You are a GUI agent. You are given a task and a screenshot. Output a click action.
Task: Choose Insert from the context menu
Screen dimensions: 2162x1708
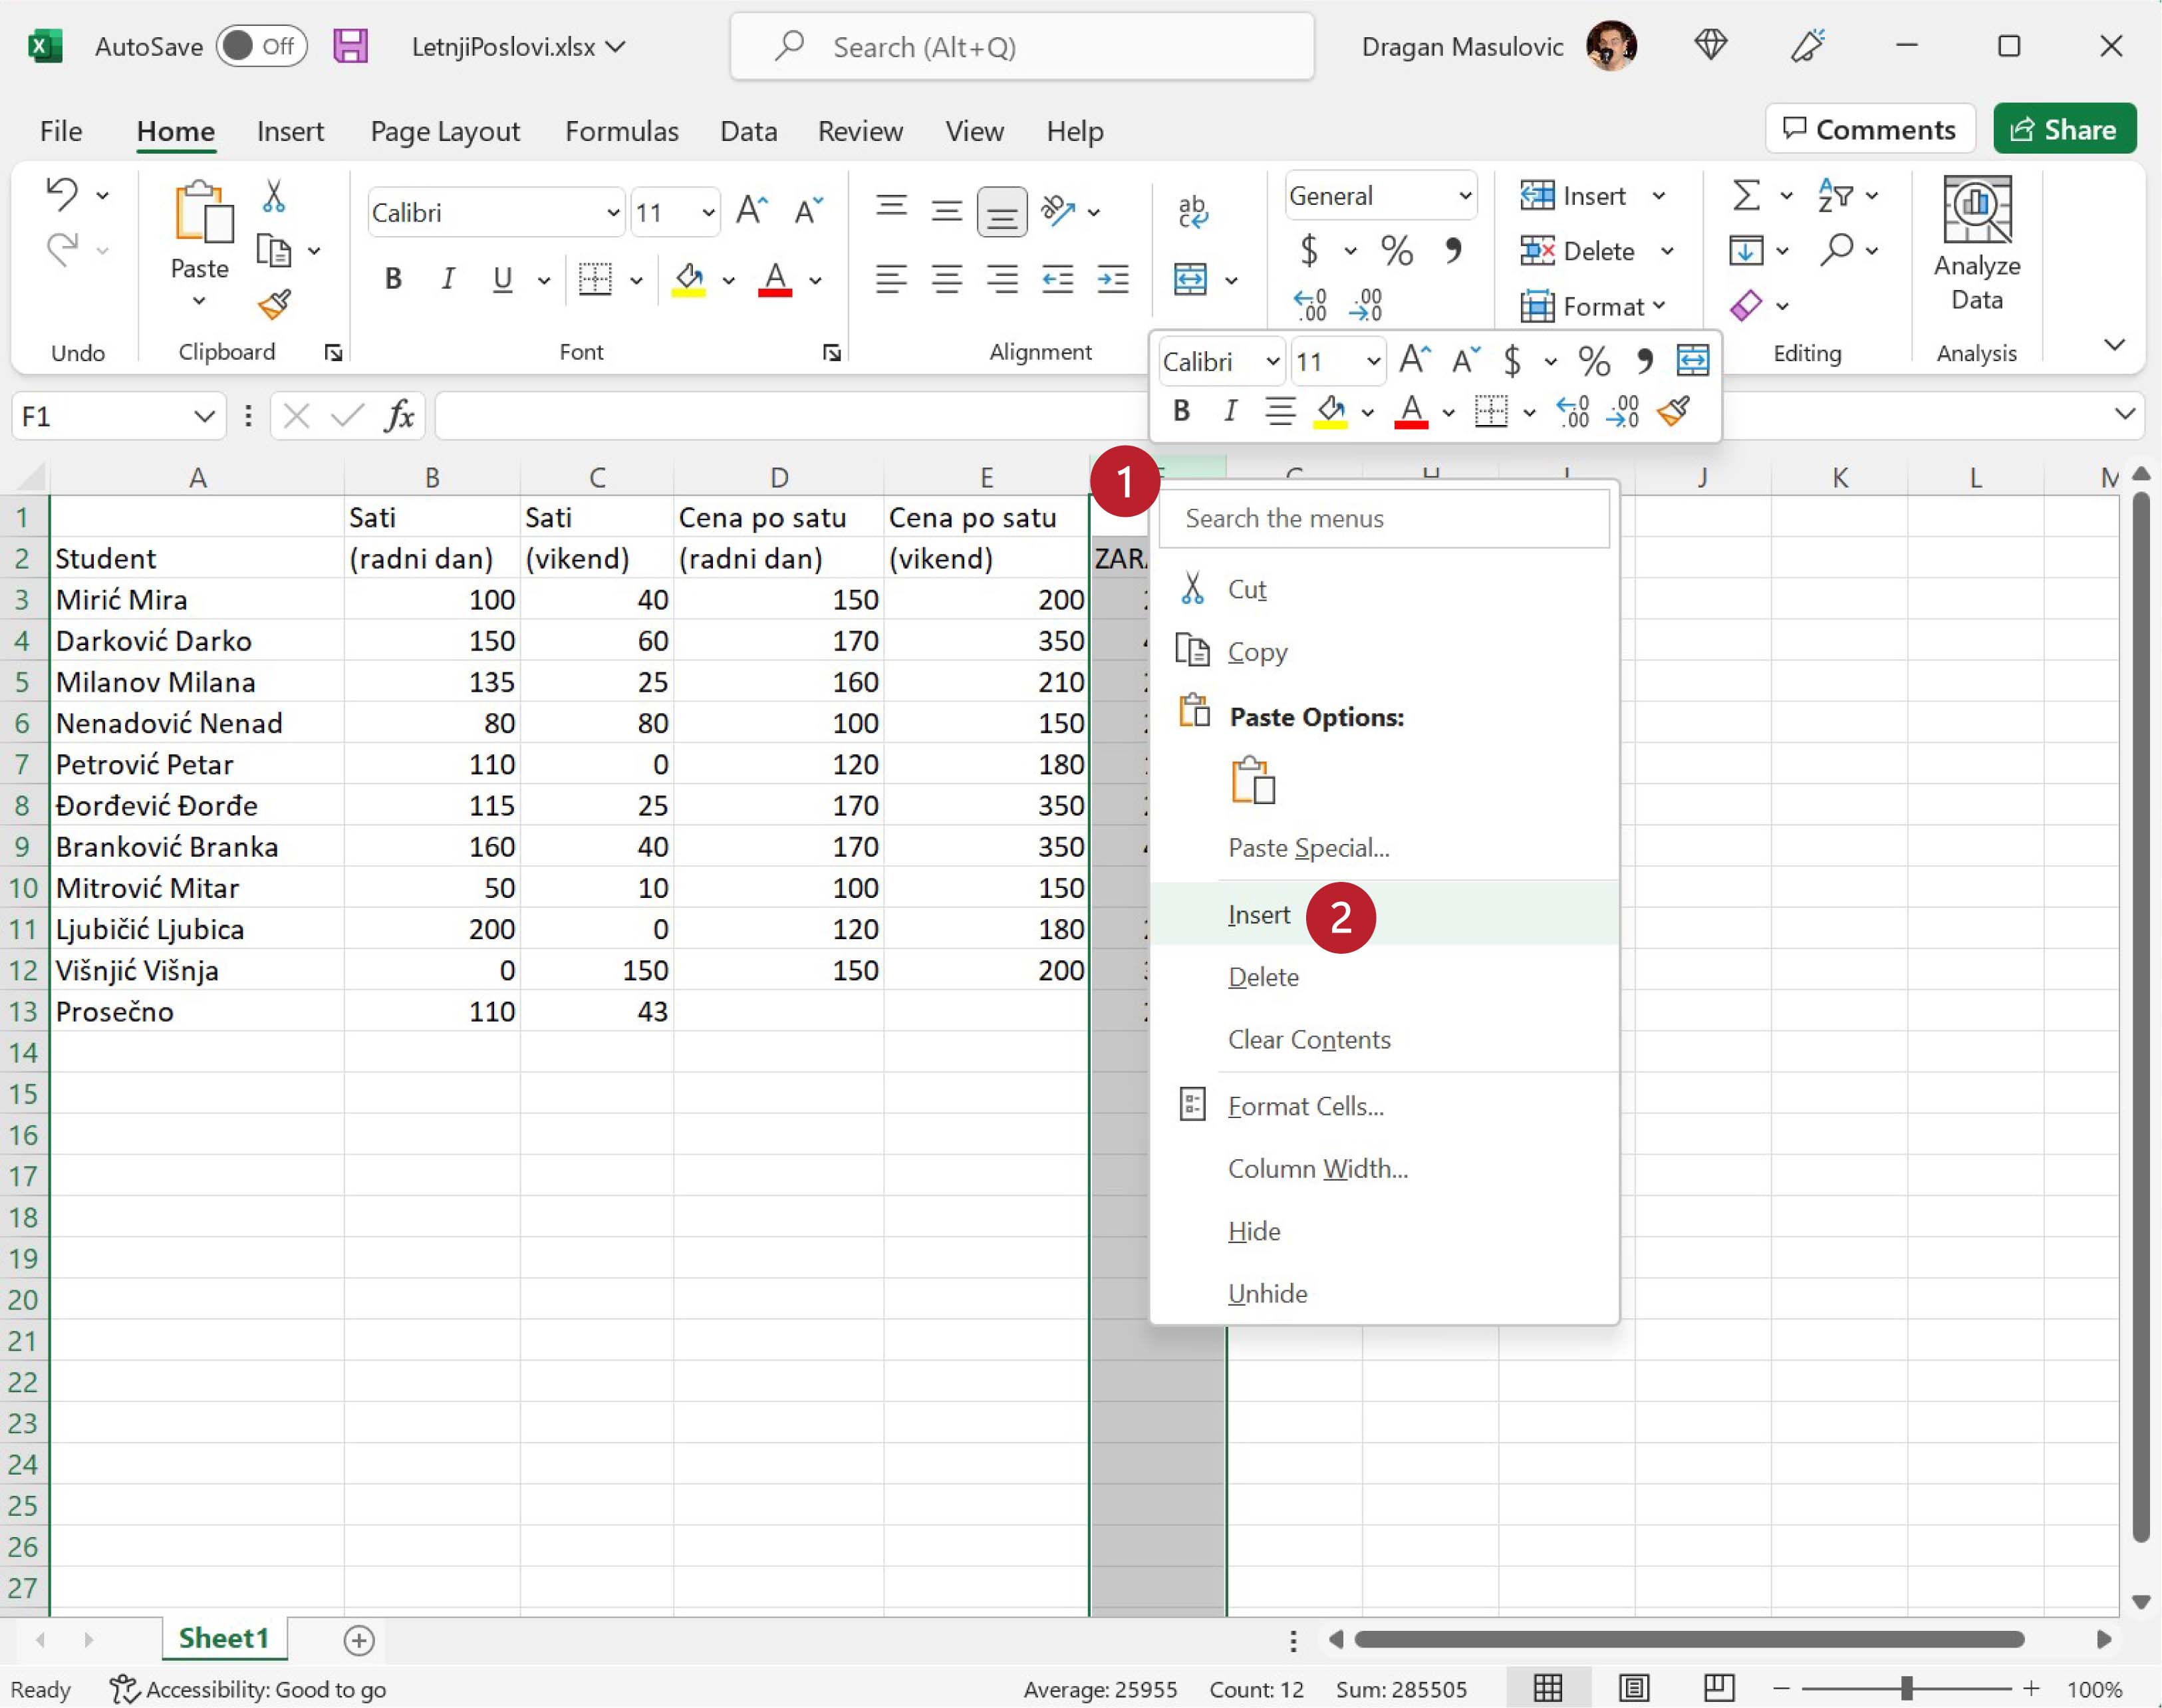[x=1258, y=915]
